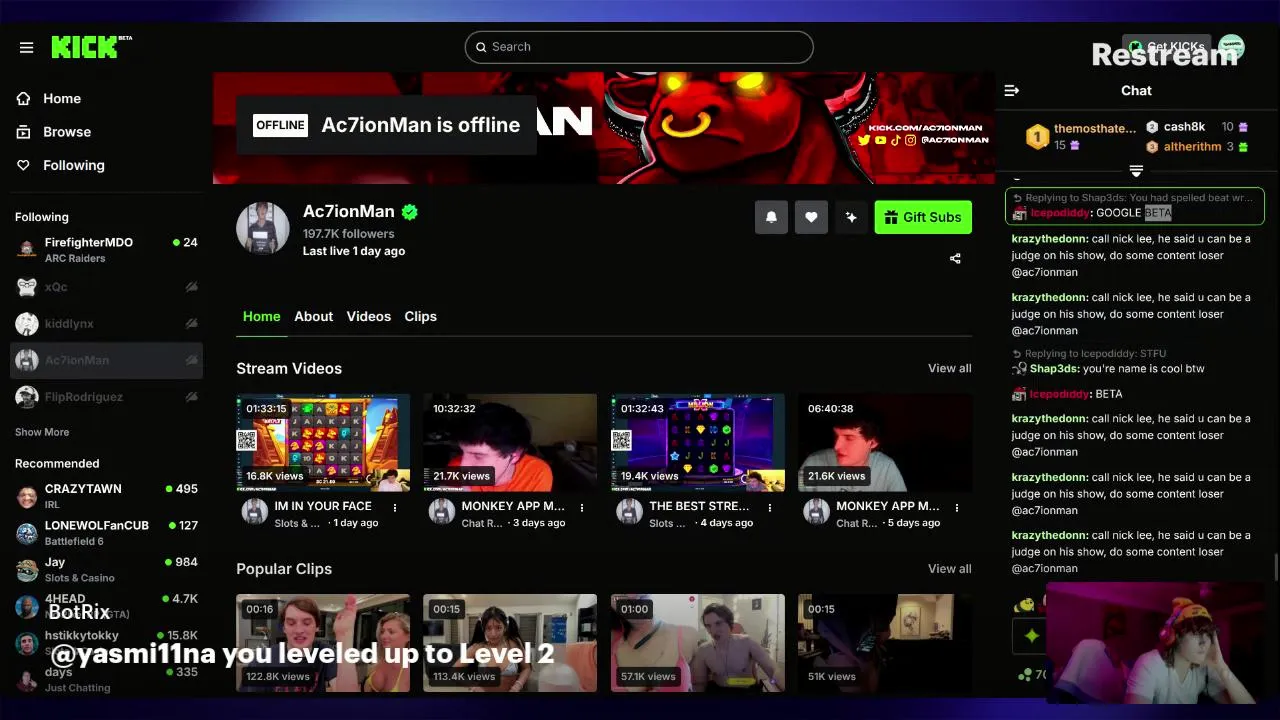Click the sparkle subscribe icon button
Image resolution: width=1280 pixels, height=720 pixels.
pyautogui.click(x=851, y=217)
